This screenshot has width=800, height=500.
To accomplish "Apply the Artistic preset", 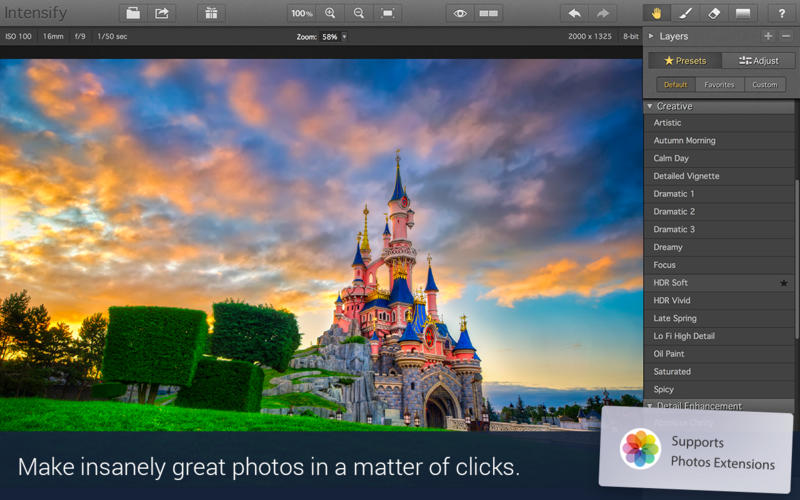I will (719, 123).
